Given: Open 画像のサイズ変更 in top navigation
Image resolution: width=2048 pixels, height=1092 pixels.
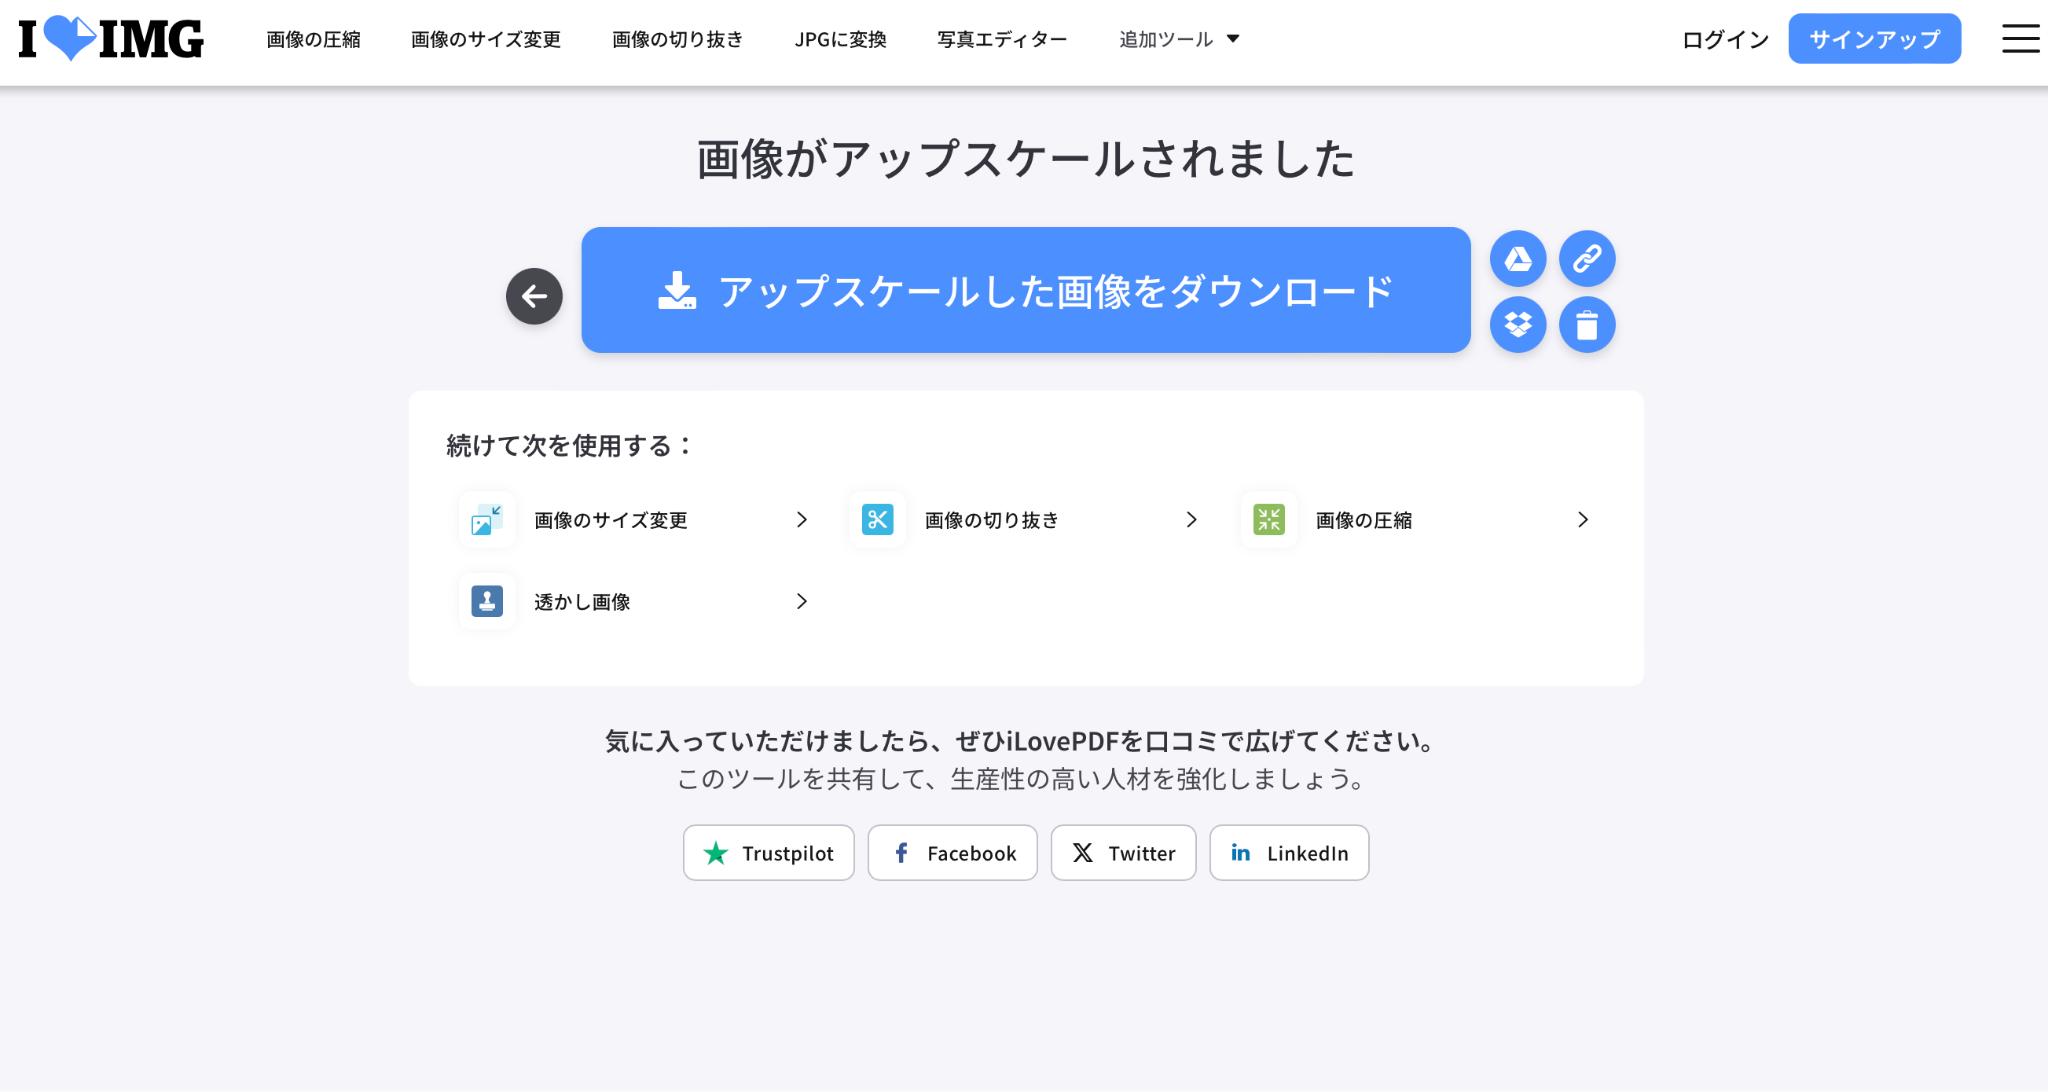Looking at the screenshot, I should click(486, 39).
